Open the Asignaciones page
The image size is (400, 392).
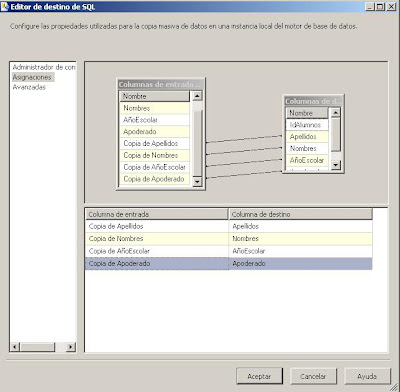[x=32, y=77]
